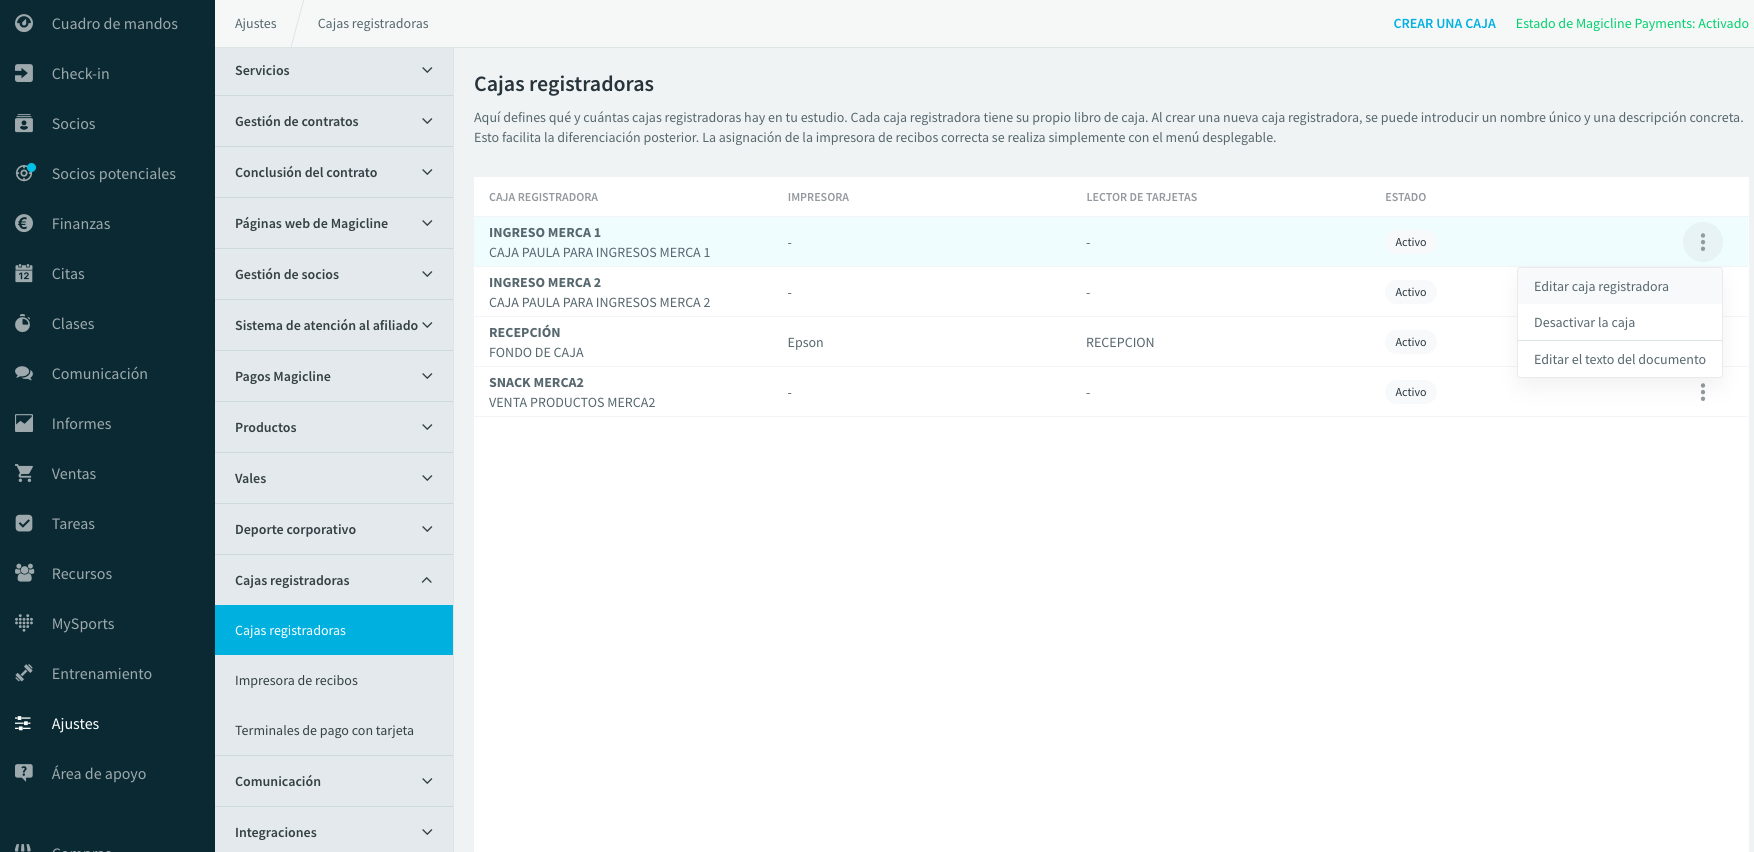Open three-dot menu for SNACK MERCA2
Image resolution: width=1754 pixels, height=852 pixels.
point(1702,392)
